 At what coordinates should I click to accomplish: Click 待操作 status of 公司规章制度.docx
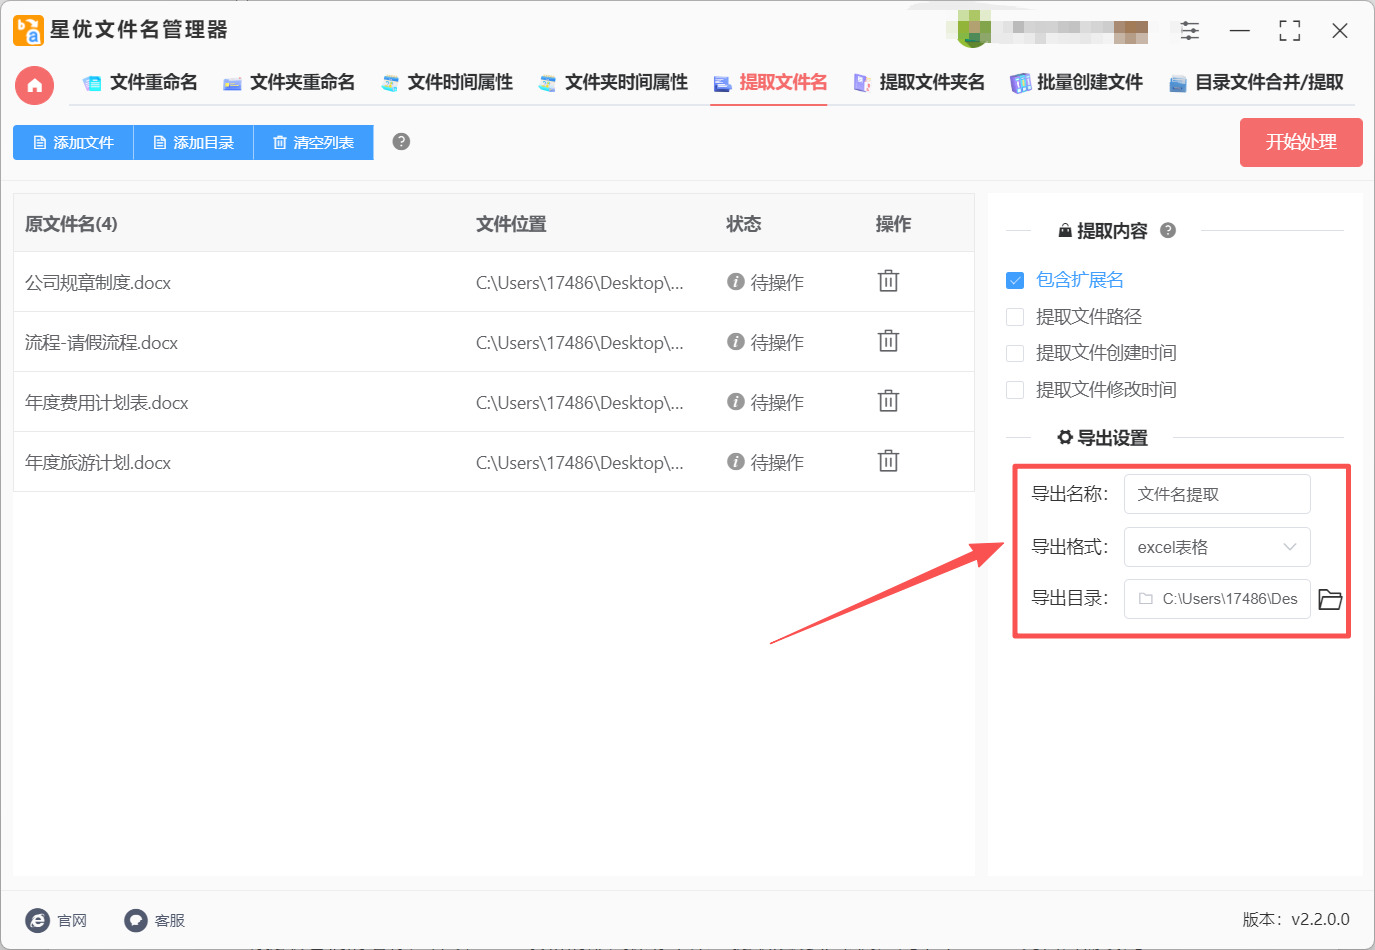766,283
